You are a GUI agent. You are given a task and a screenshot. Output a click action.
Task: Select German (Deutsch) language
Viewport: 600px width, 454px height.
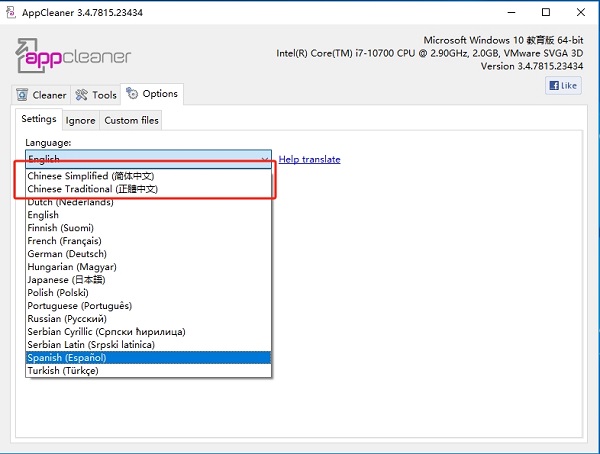(149, 254)
